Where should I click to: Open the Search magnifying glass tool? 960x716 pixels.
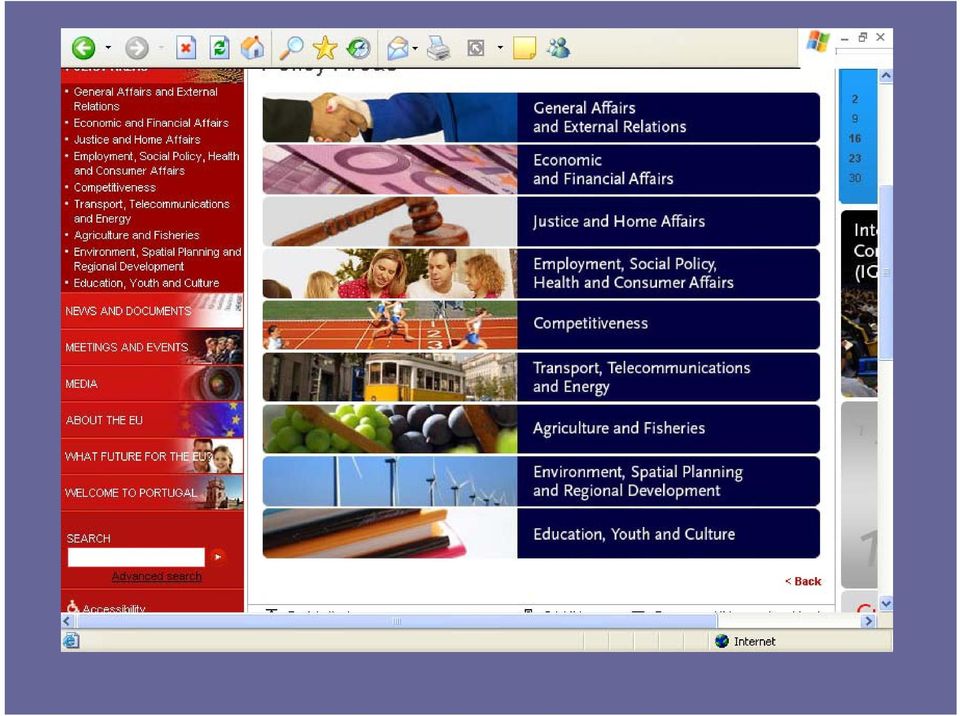(291, 48)
